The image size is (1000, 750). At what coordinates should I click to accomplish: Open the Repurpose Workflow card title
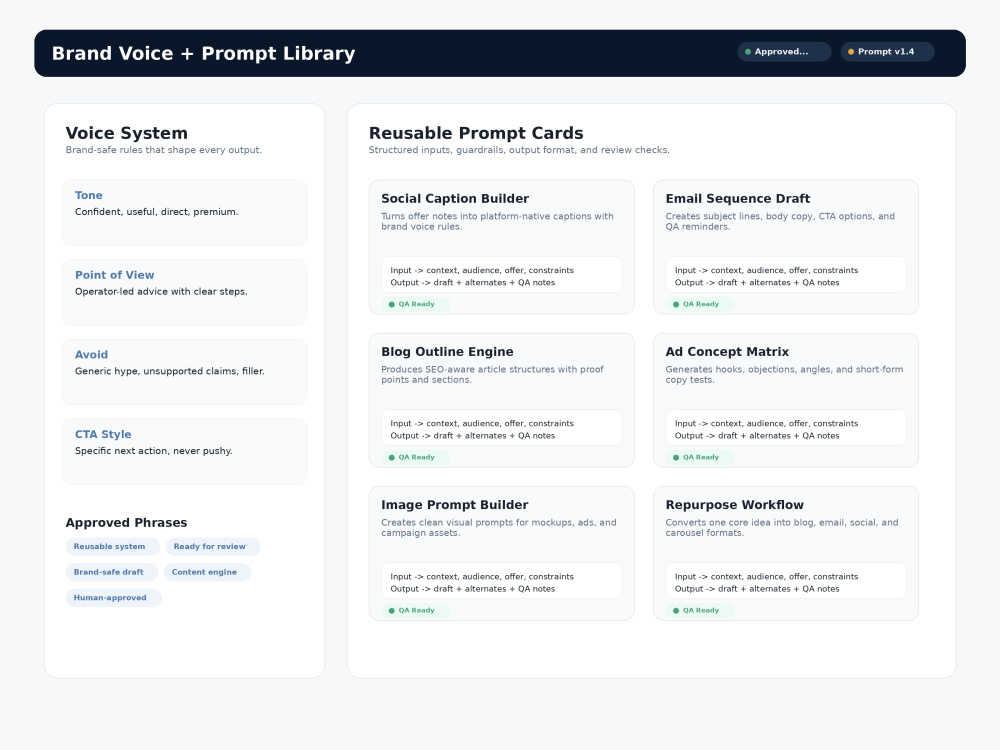pyautogui.click(x=735, y=505)
